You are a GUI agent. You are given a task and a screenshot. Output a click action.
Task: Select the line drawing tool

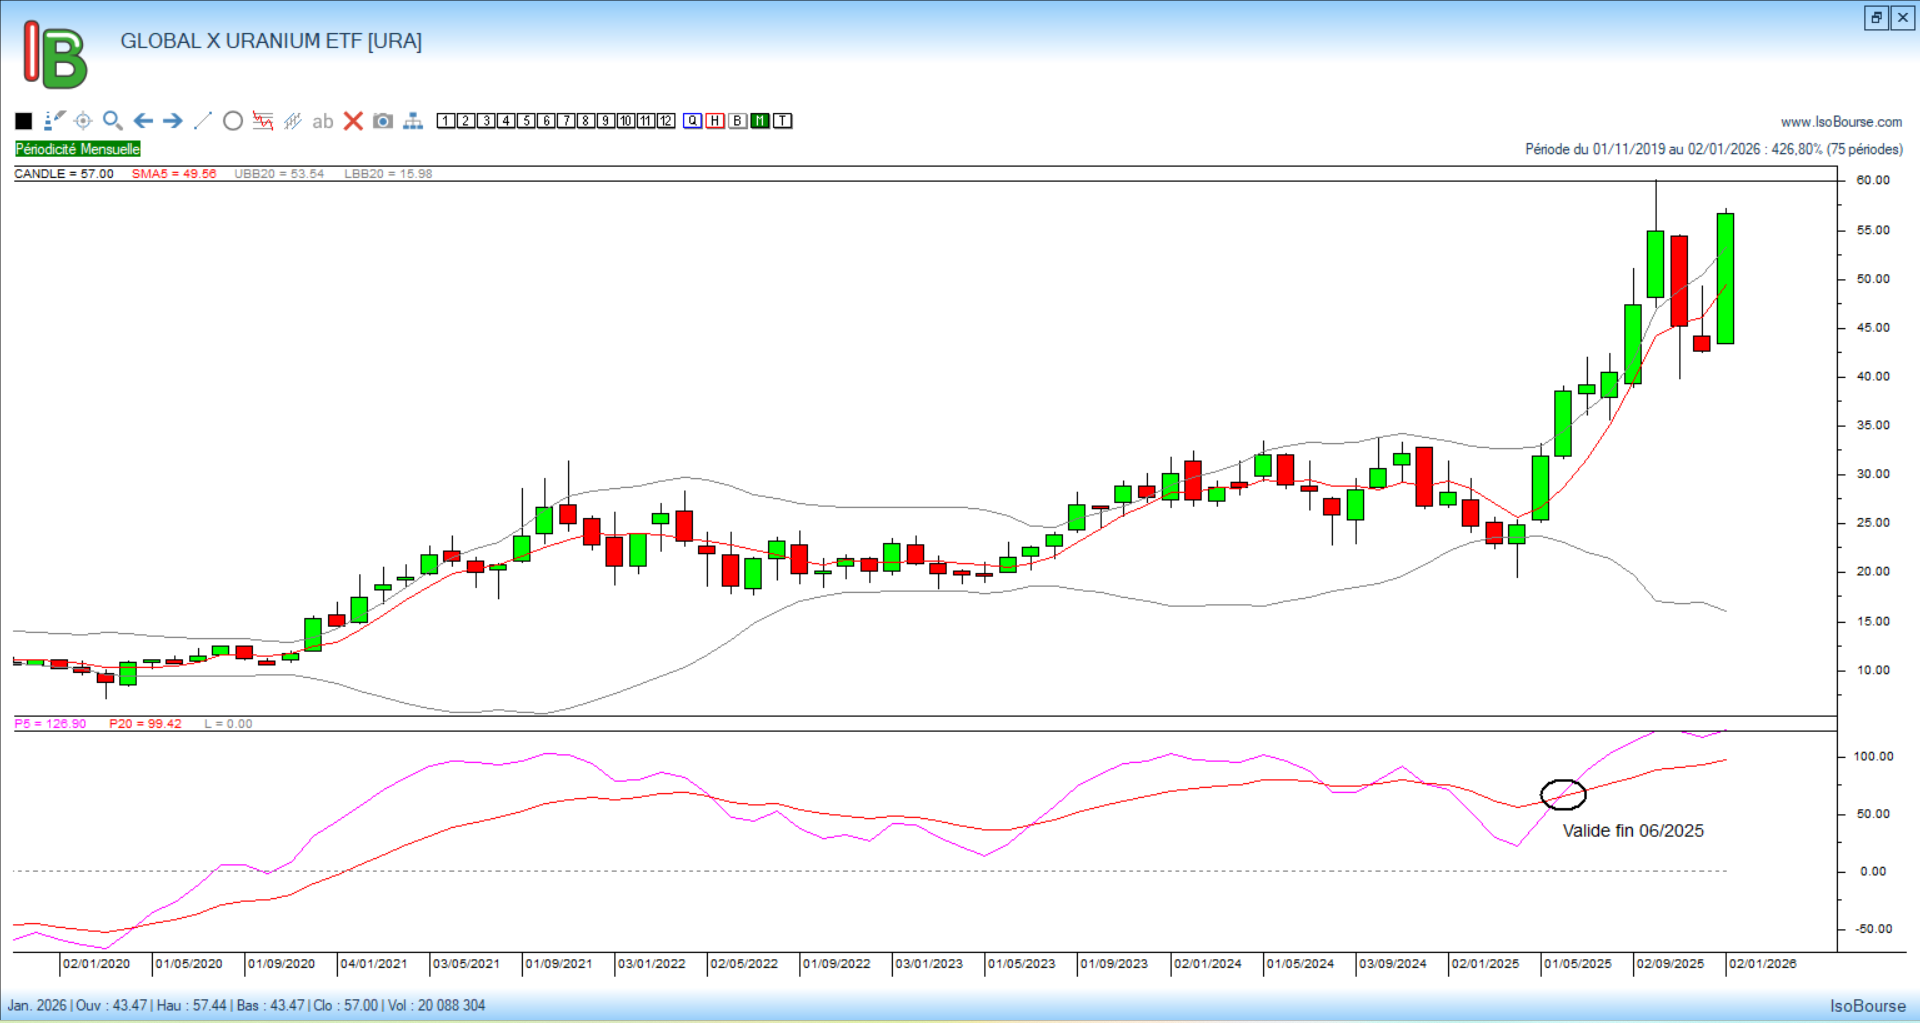click(203, 121)
